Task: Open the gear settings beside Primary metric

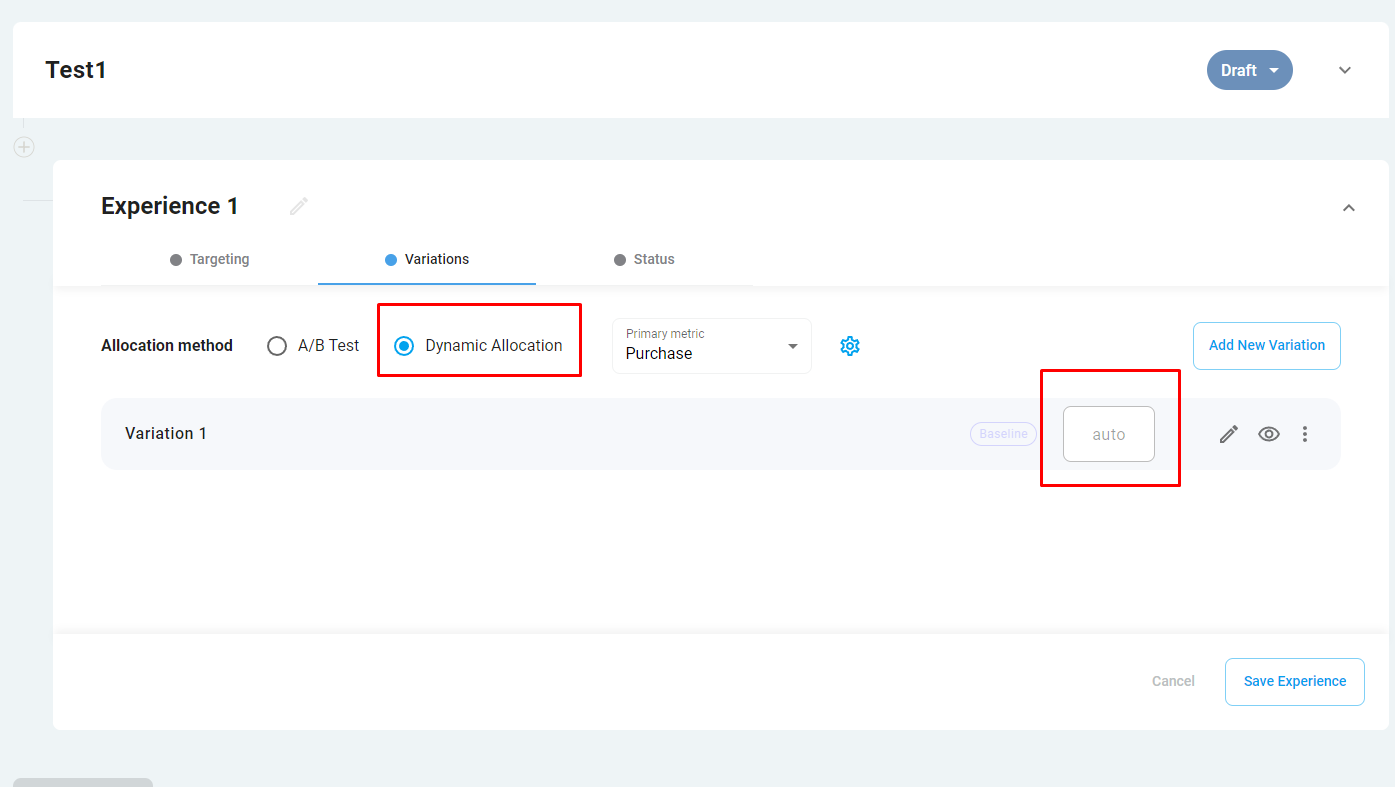Action: coord(850,346)
